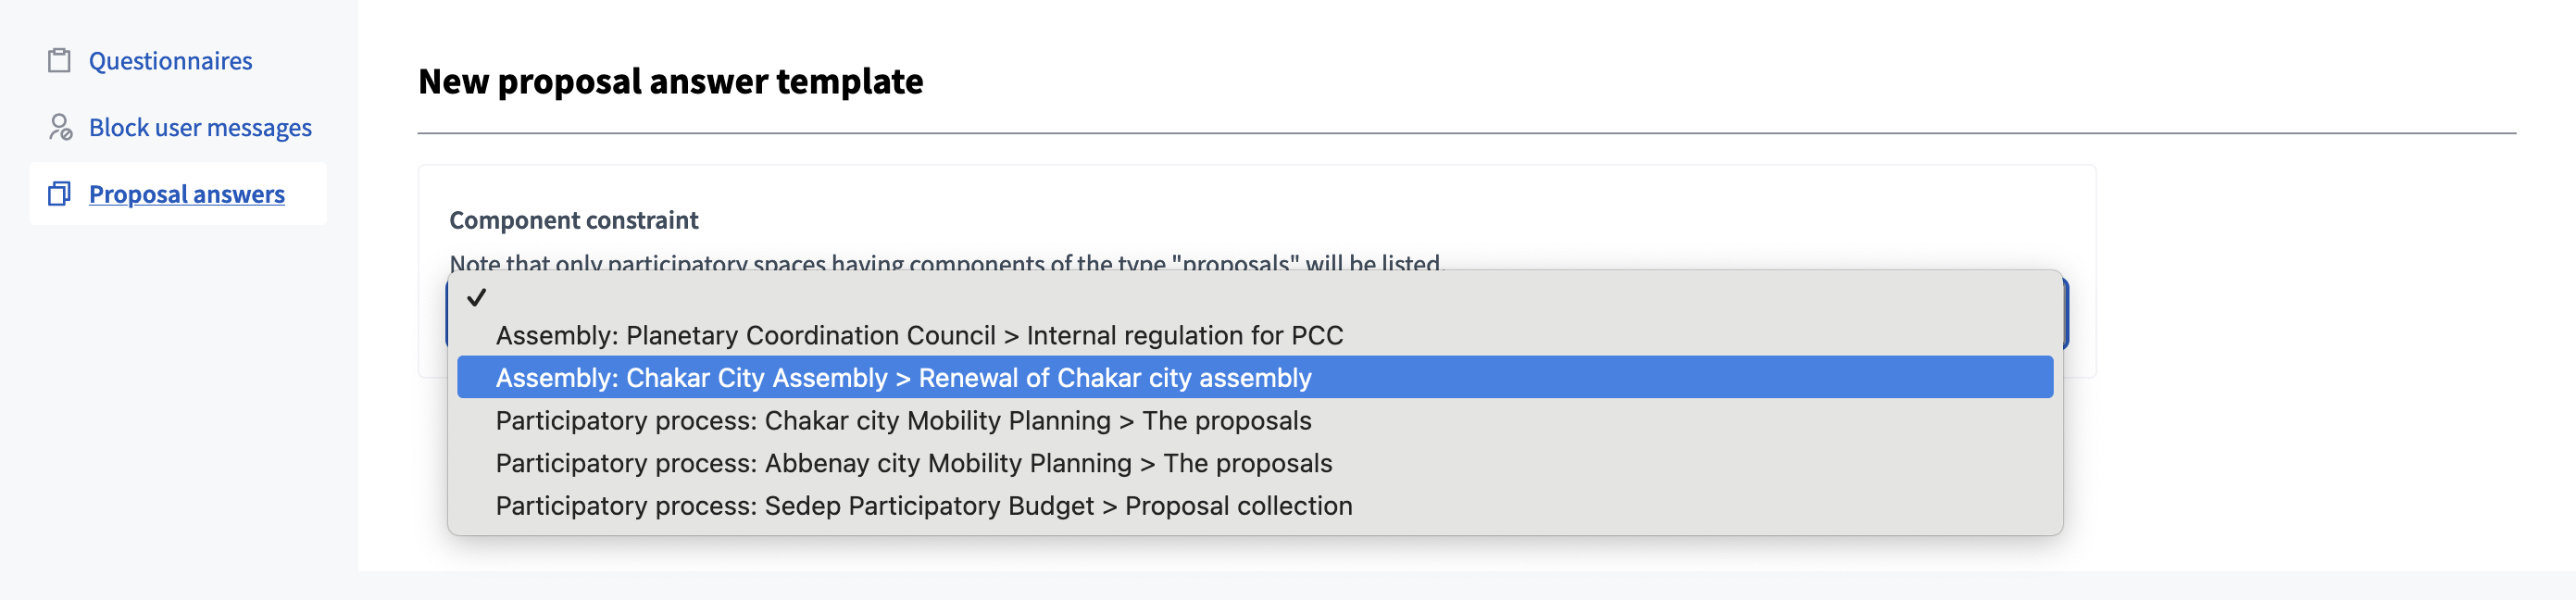Viewport: 2576px width, 600px height.
Task: Select the blank checked option in the list
Action: click(x=1200, y=297)
